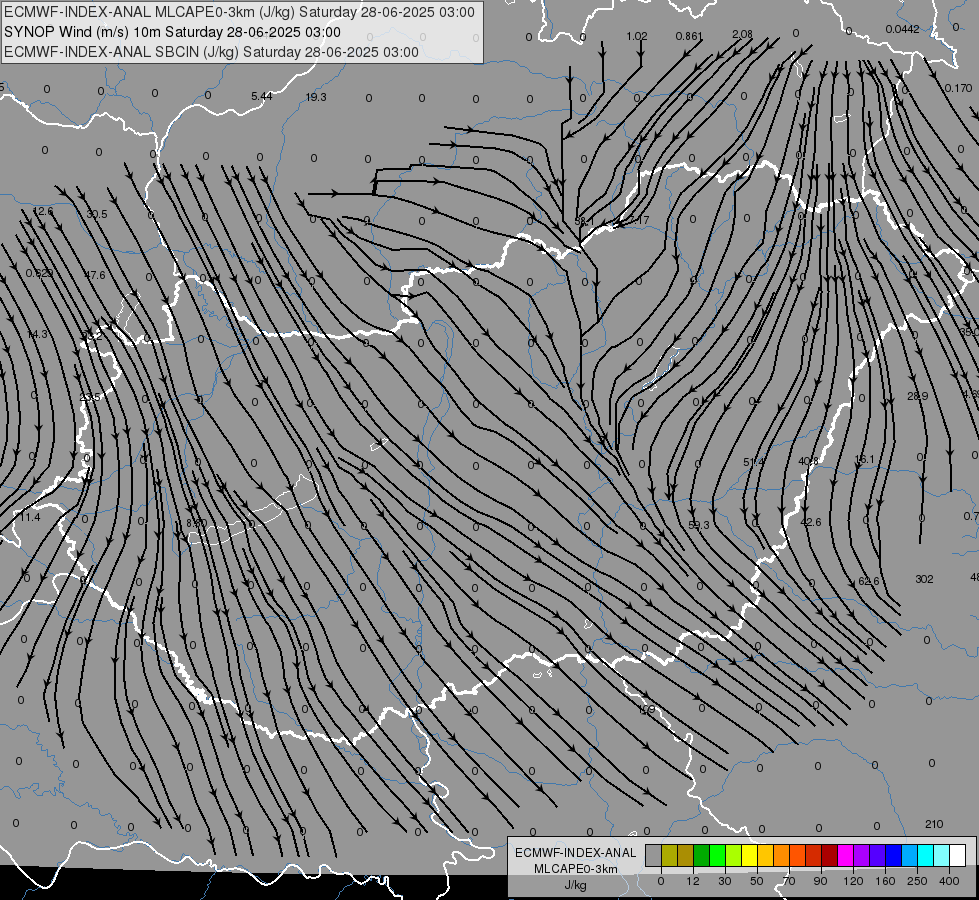This screenshot has width=979, height=900.
Task: Click the map value 47.6
Action: point(95,275)
